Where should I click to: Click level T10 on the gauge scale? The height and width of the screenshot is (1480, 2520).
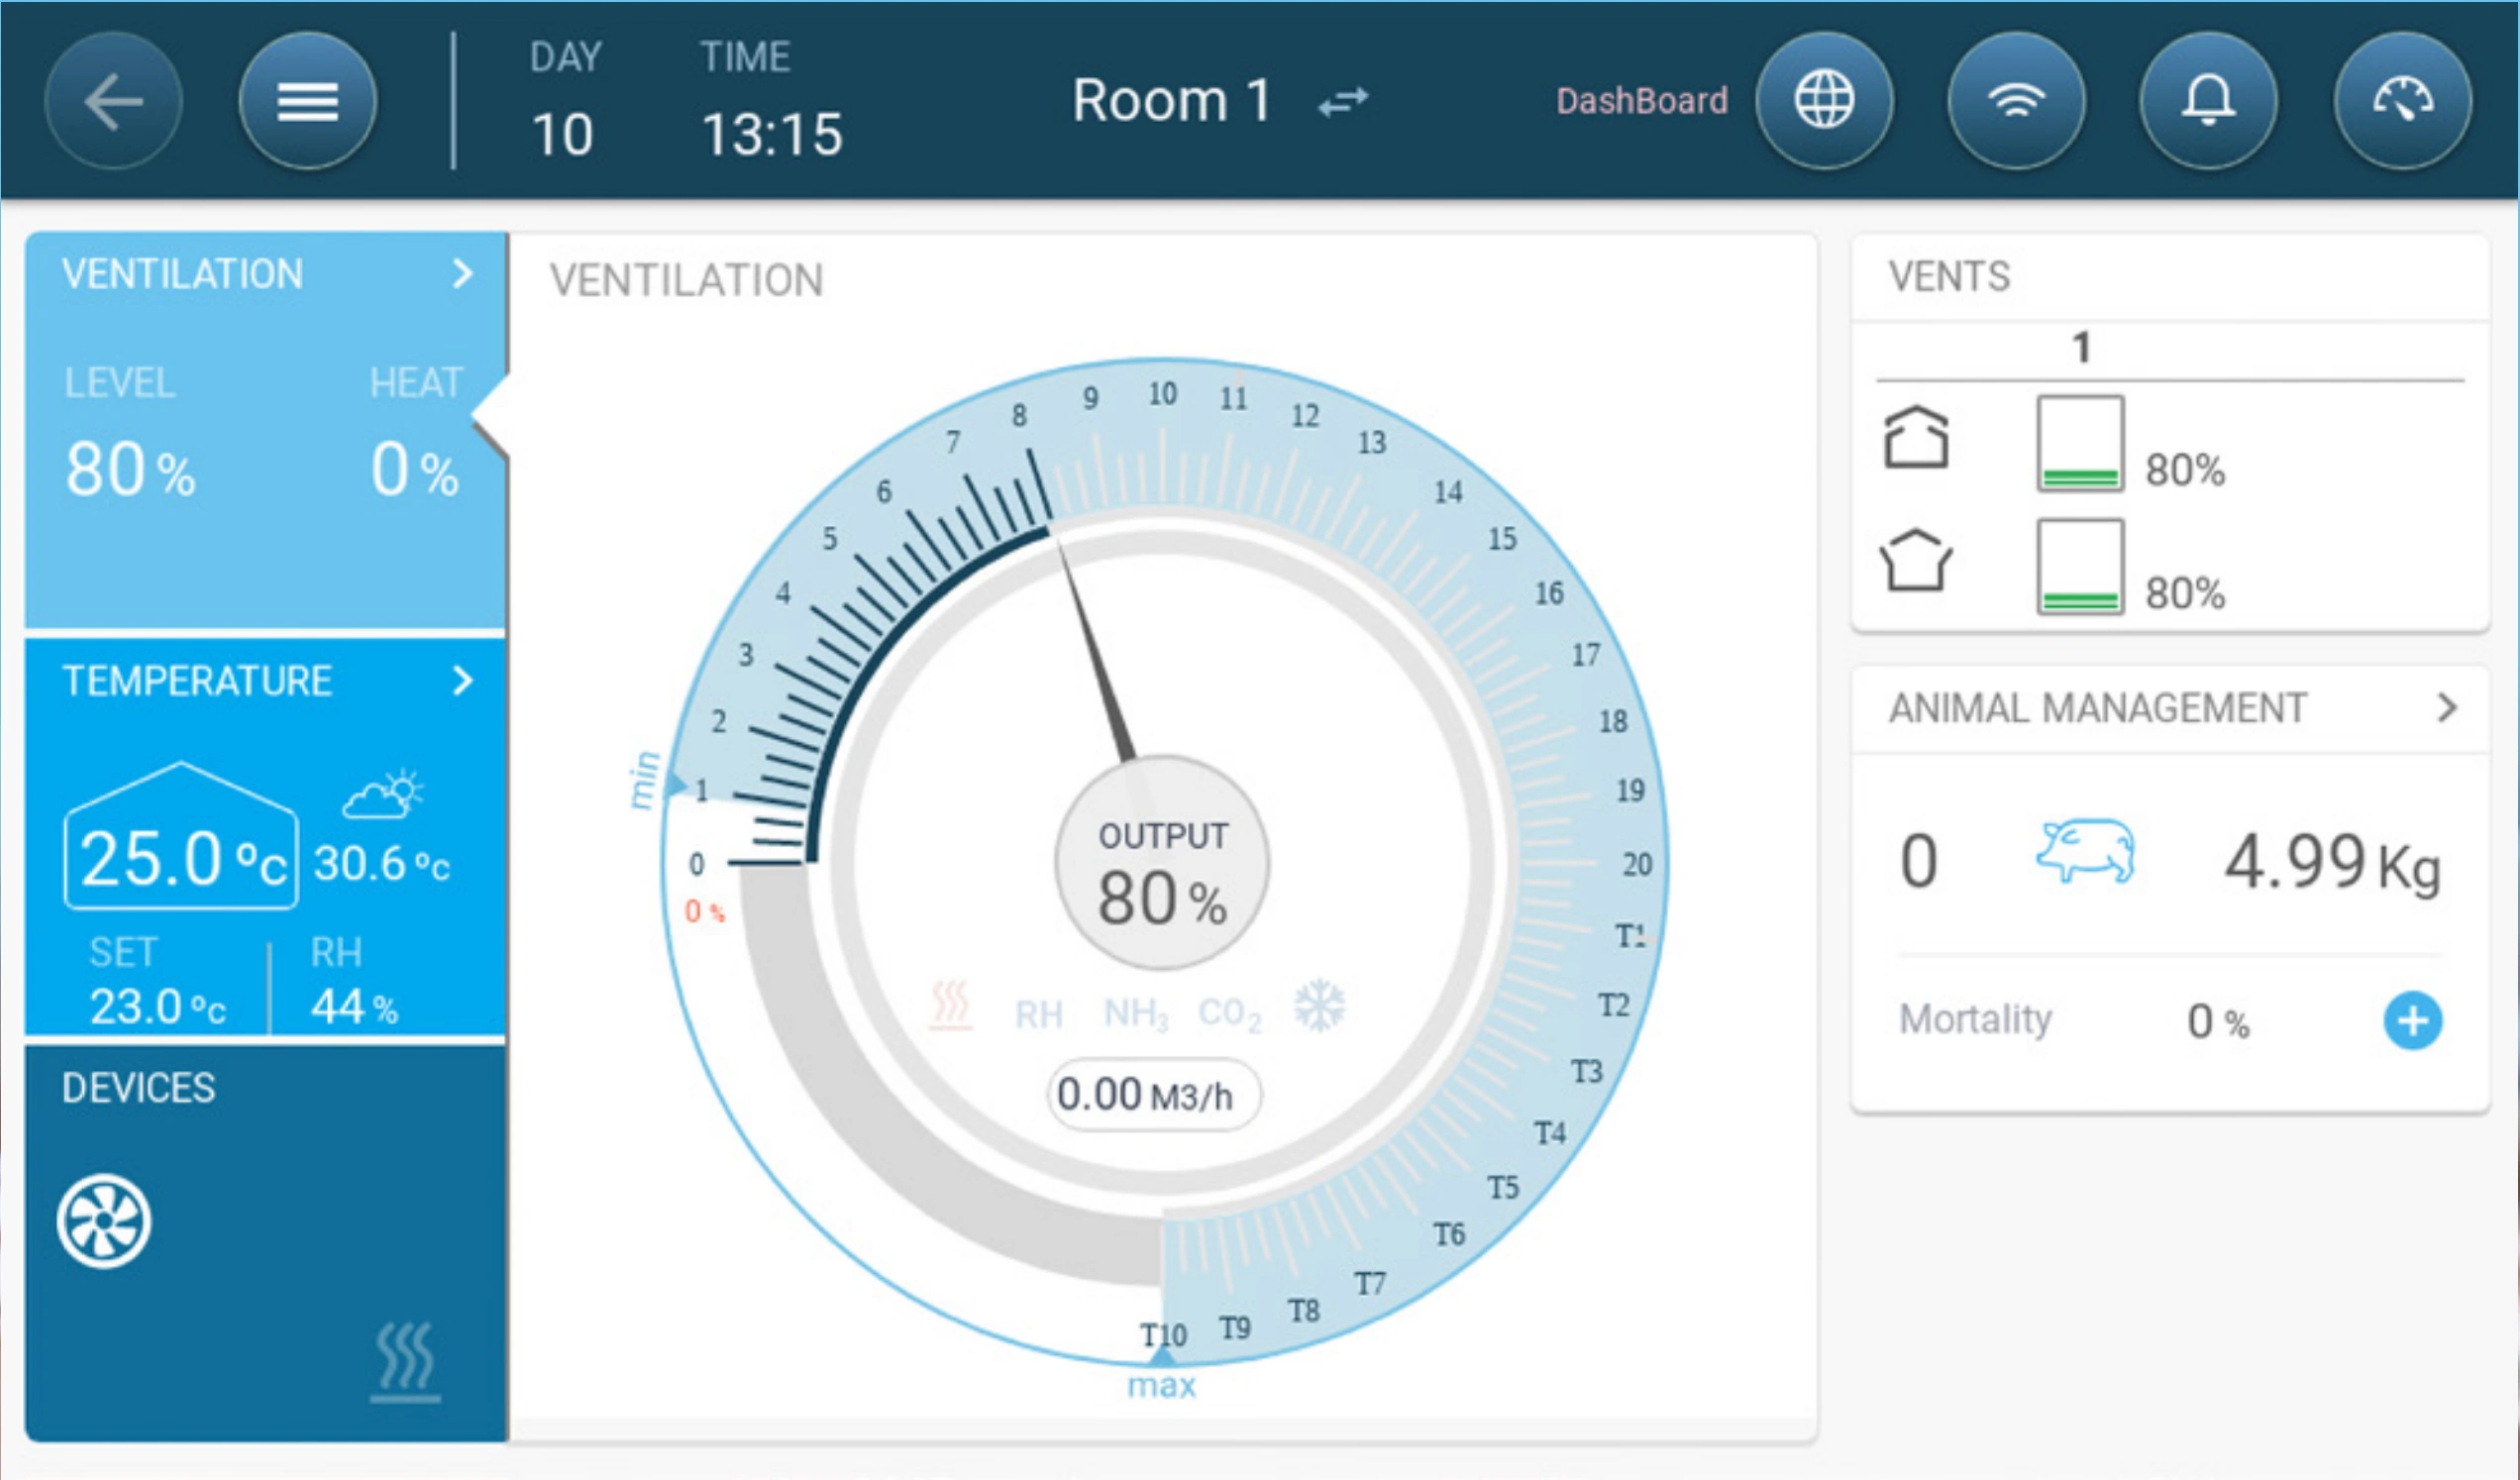(x=1163, y=1335)
